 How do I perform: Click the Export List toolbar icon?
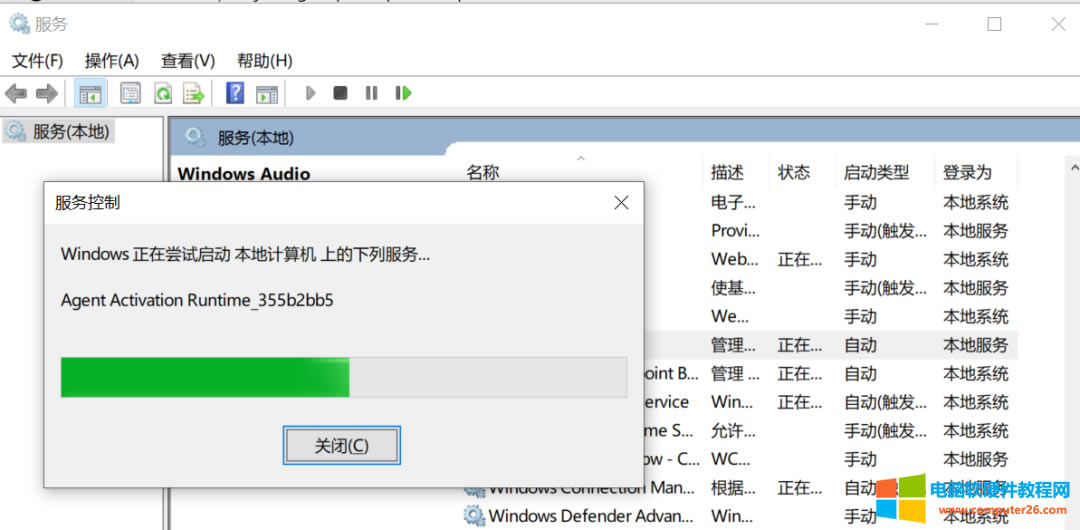[194, 93]
